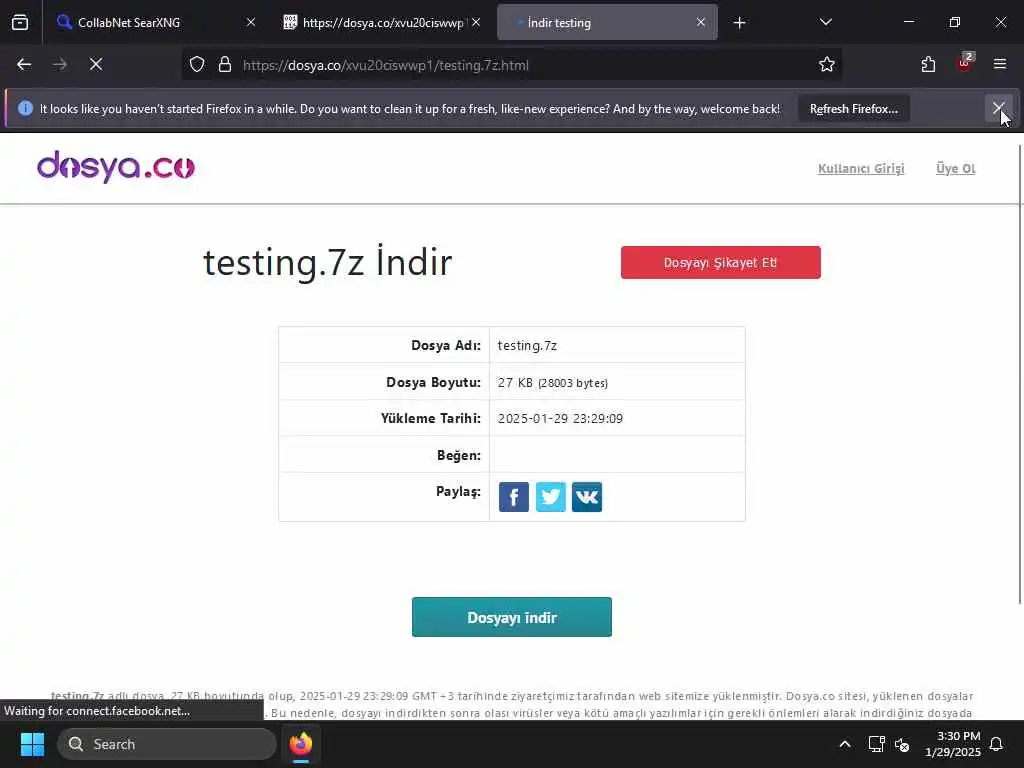
Task: Show hidden system tray icons
Action: [x=844, y=744]
